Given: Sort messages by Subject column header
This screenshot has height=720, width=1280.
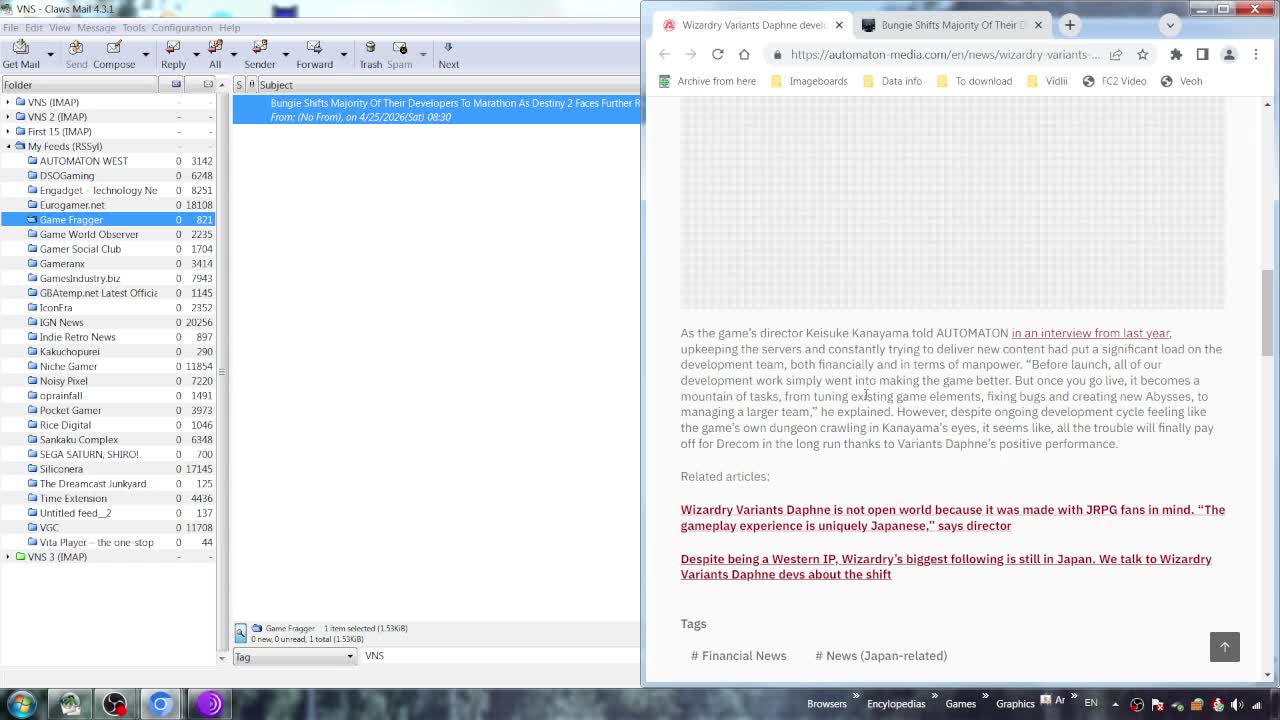Looking at the screenshot, I should tap(450, 85).
